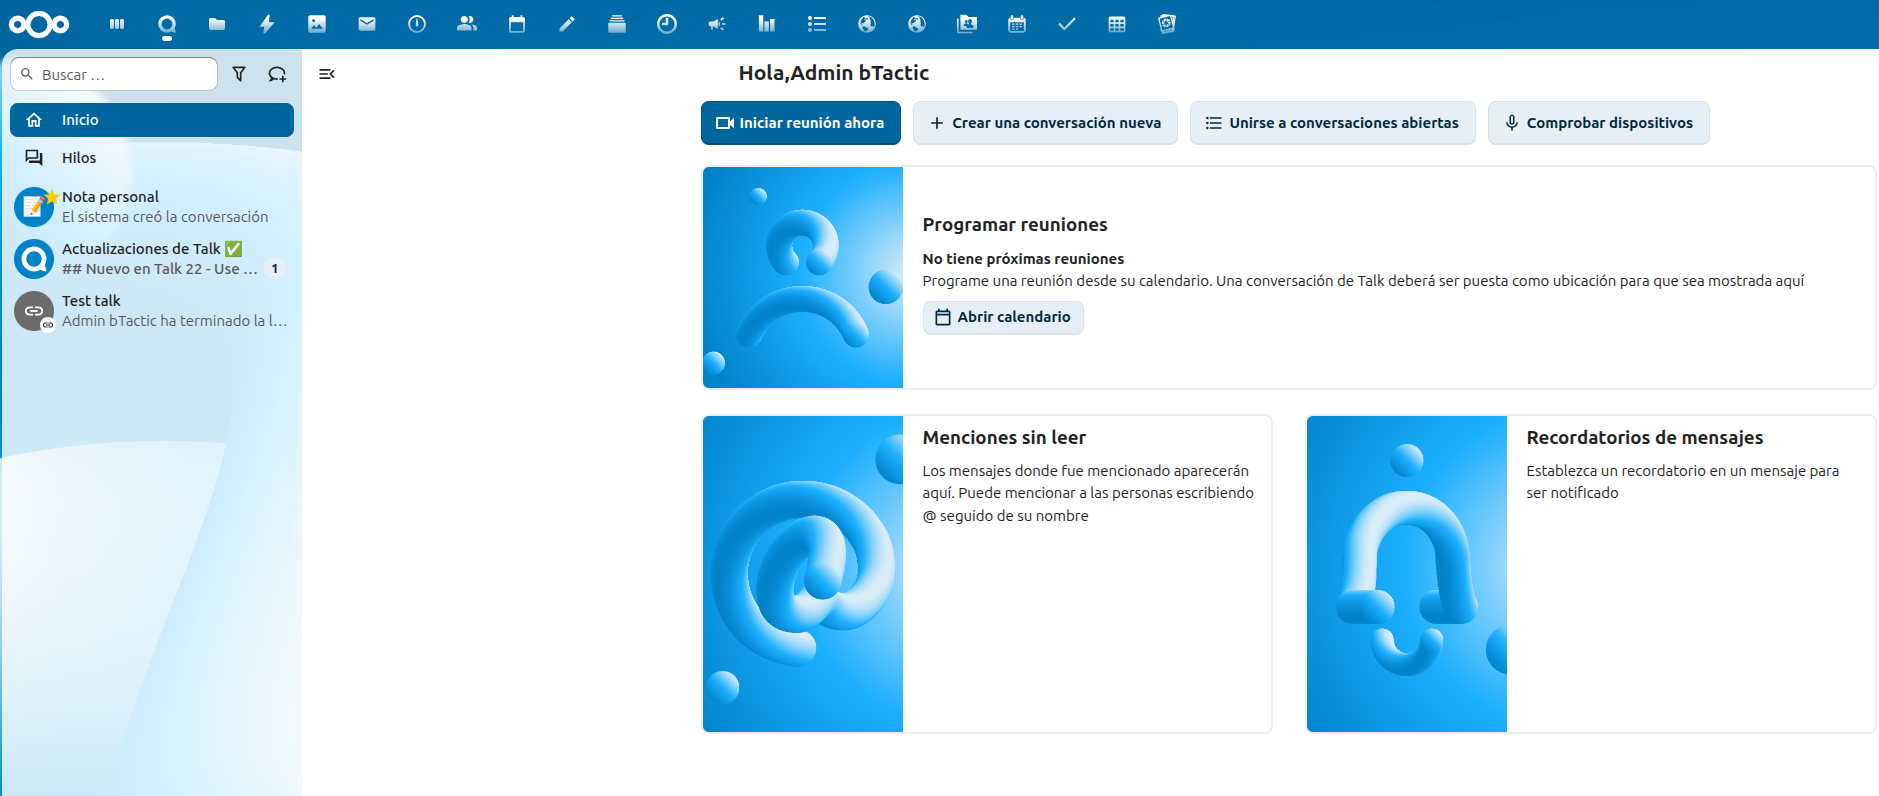Image resolution: width=1879 pixels, height=796 pixels.
Task: Open the Tables grid icon
Action: pyautogui.click(x=1117, y=24)
